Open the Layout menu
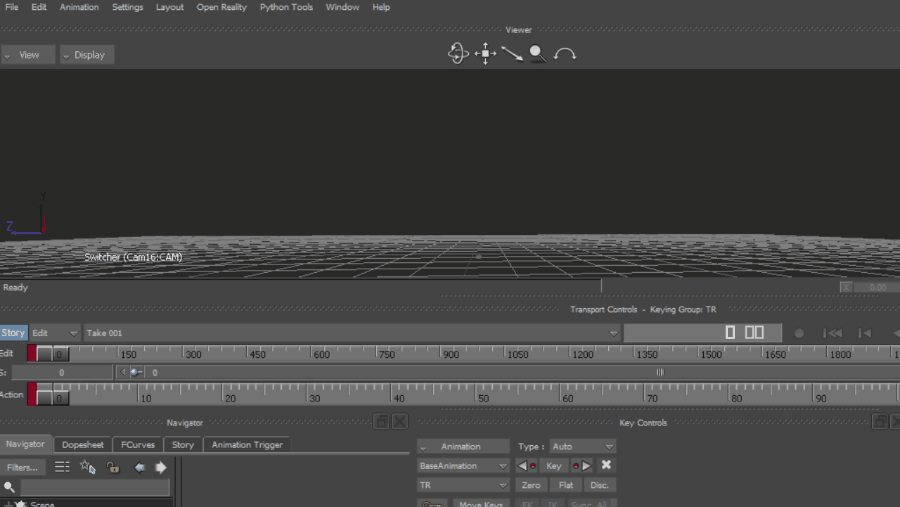Viewport: 900px width, 507px height. click(169, 7)
